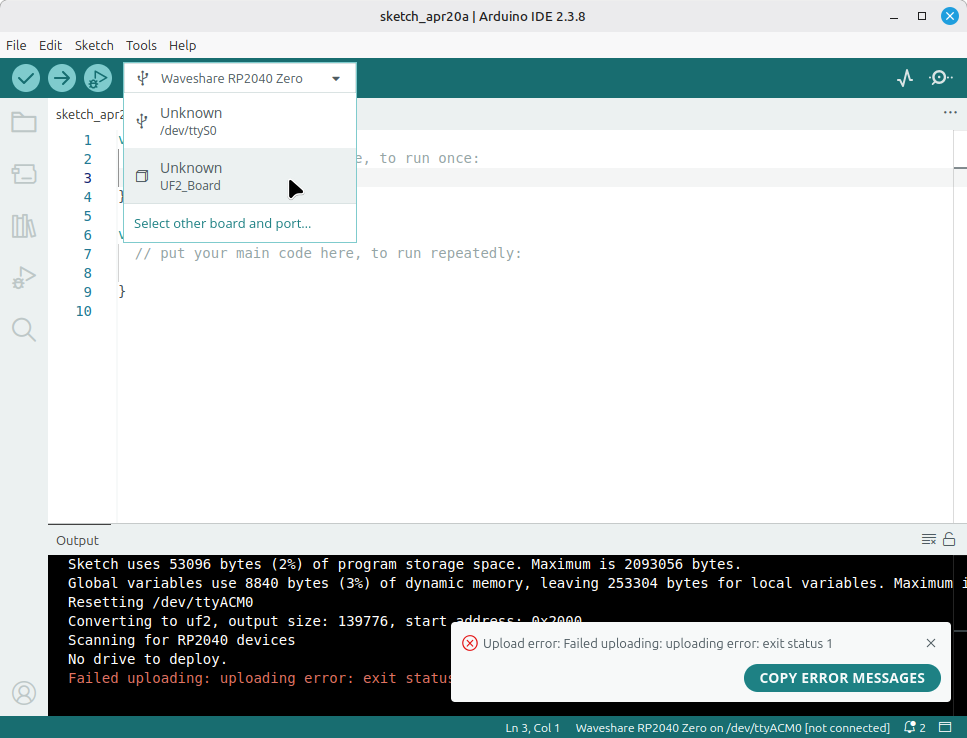Click the red error icon in notification

tap(470, 643)
